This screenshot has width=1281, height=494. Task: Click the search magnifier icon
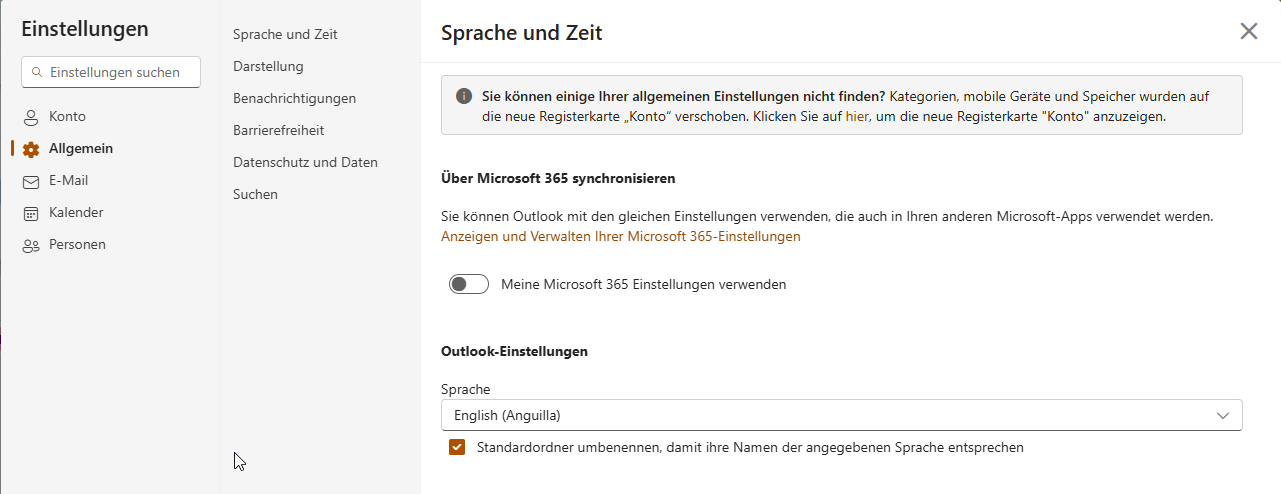(x=38, y=72)
